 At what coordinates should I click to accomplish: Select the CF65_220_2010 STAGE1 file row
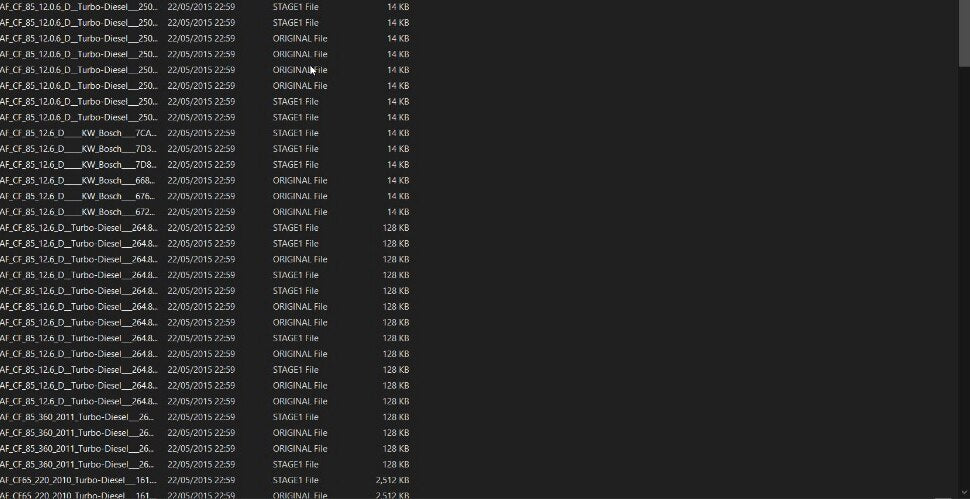tap(205, 480)
